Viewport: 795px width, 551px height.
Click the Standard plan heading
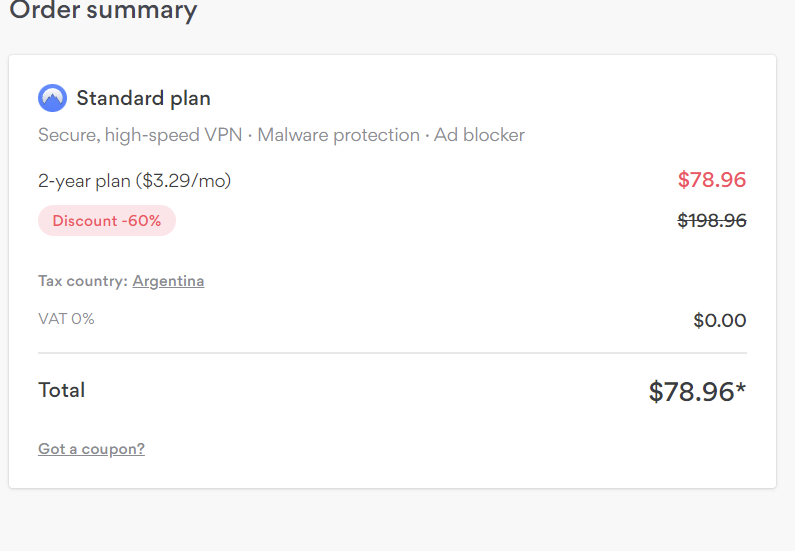pos(143,98)
